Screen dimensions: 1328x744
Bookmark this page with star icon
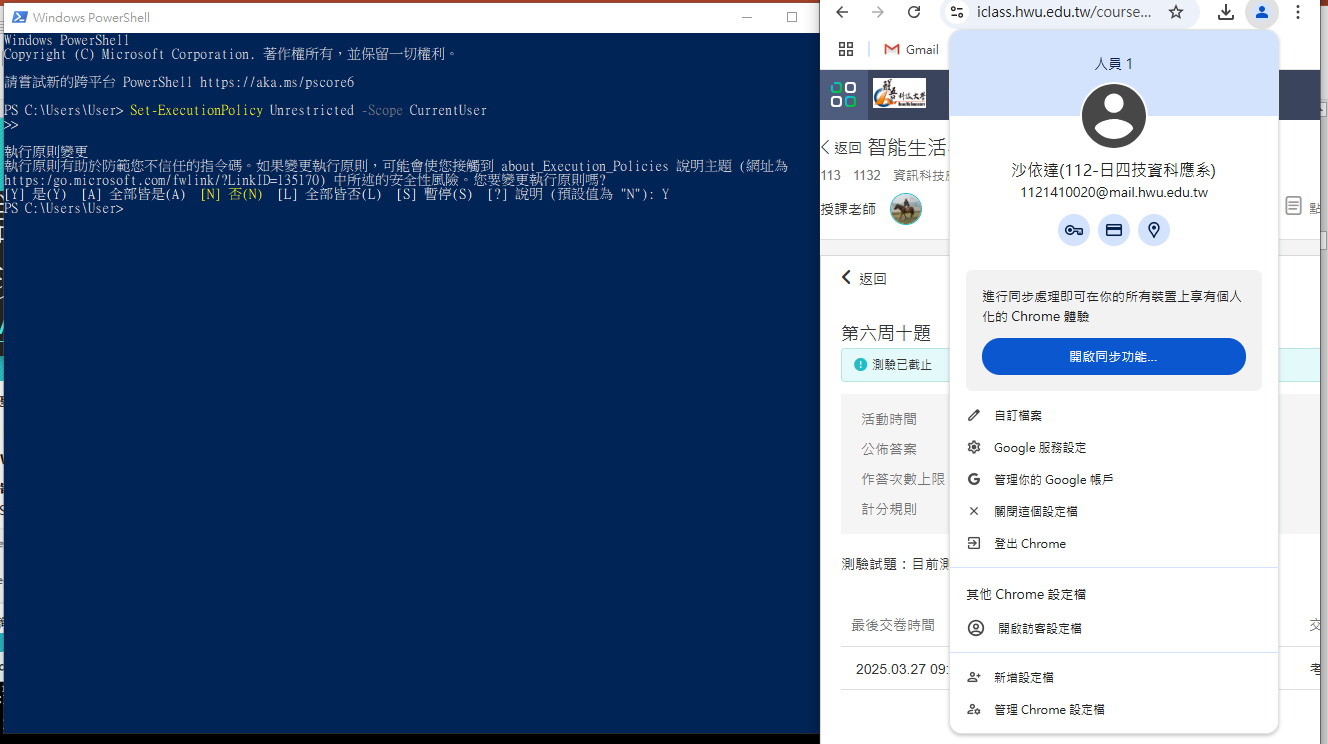click(1176, 12)
